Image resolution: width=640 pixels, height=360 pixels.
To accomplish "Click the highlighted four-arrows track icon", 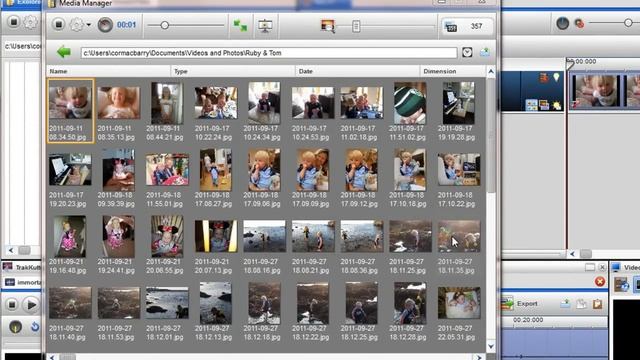I will pyautogui.click(x=531, y=105).
